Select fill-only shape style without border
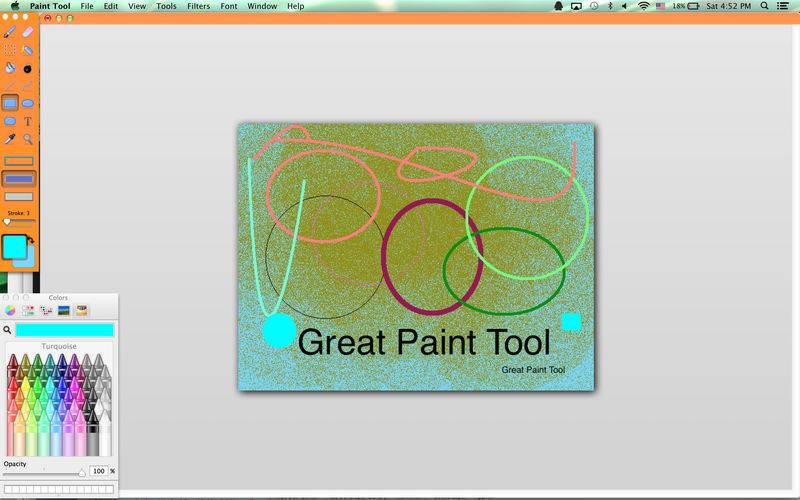Image resolution: width=800 pixels, height=500 pixels. pyautogui.click(x=19, y=197)
